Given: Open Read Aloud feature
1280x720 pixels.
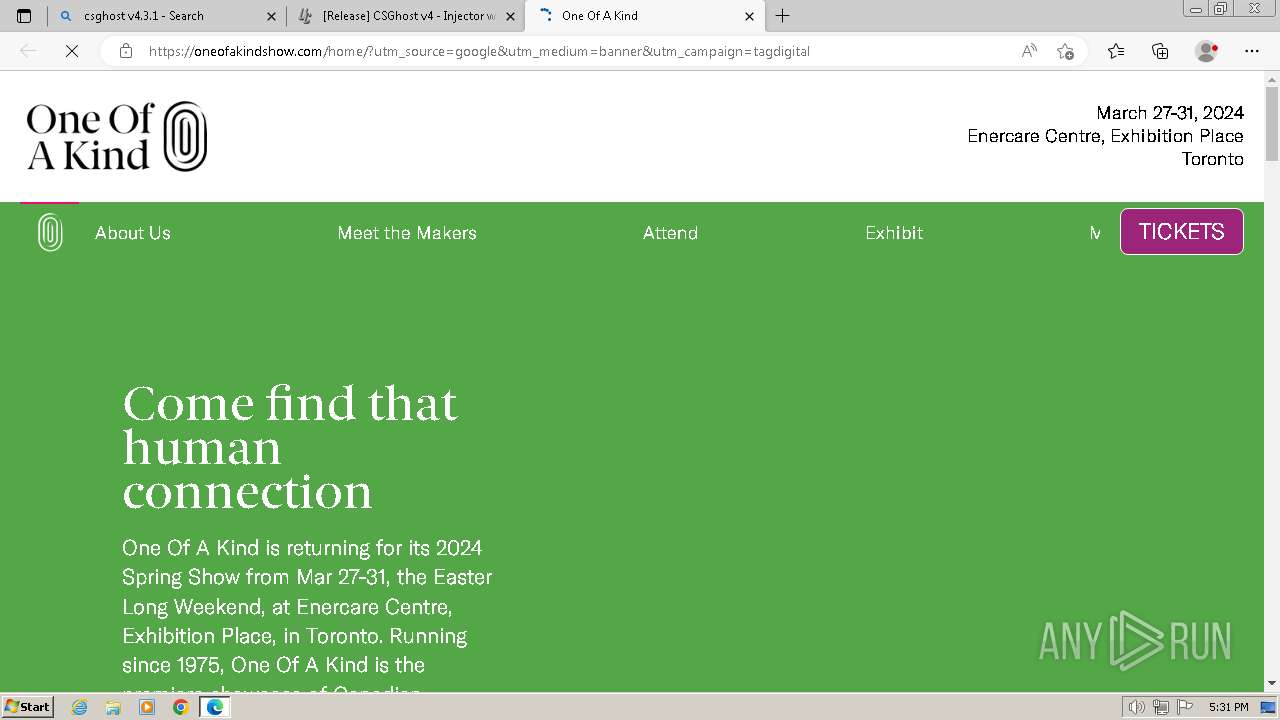Looking at the screenshot, I should pos(1029,51).
